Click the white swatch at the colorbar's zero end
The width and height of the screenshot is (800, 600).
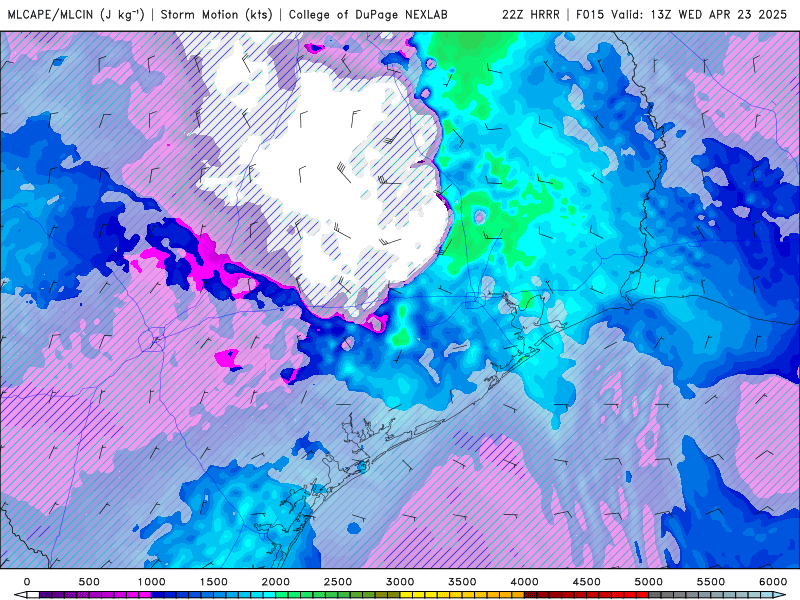click(33, 595)
